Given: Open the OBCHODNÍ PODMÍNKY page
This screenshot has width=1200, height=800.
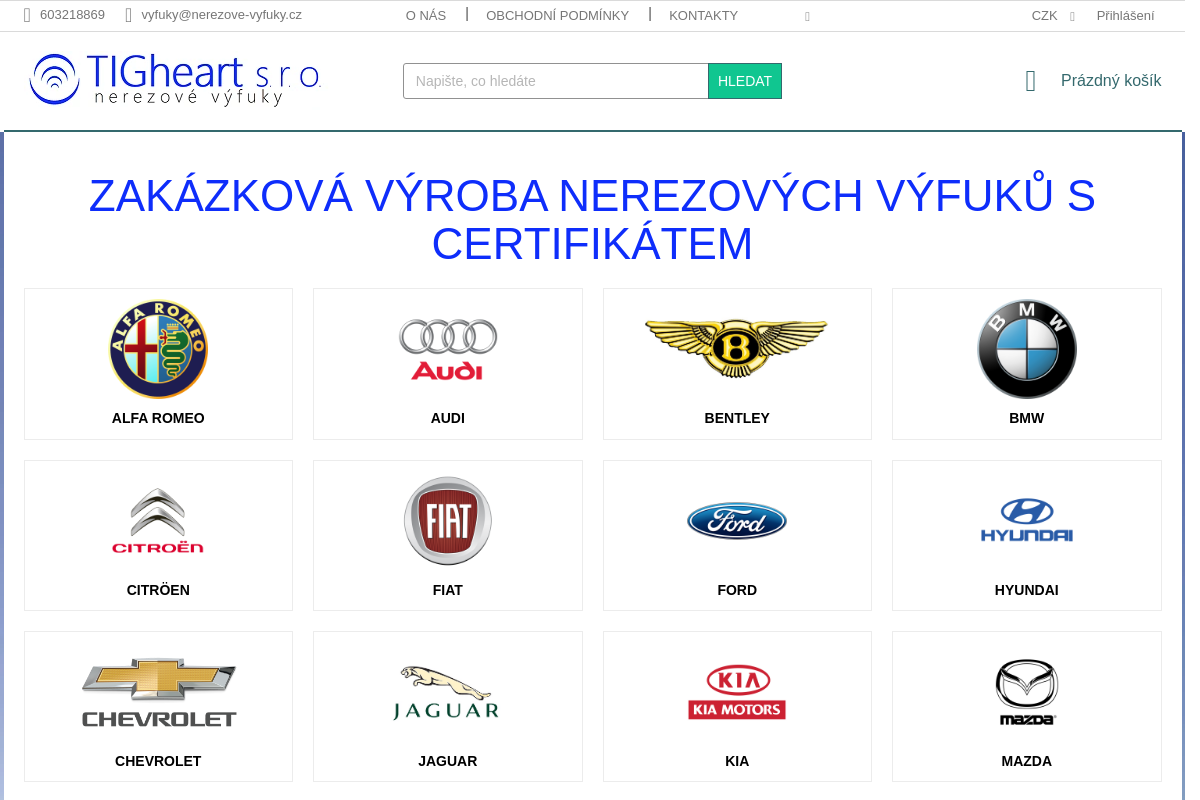Looking at the screenshot, I should (557, 15).
